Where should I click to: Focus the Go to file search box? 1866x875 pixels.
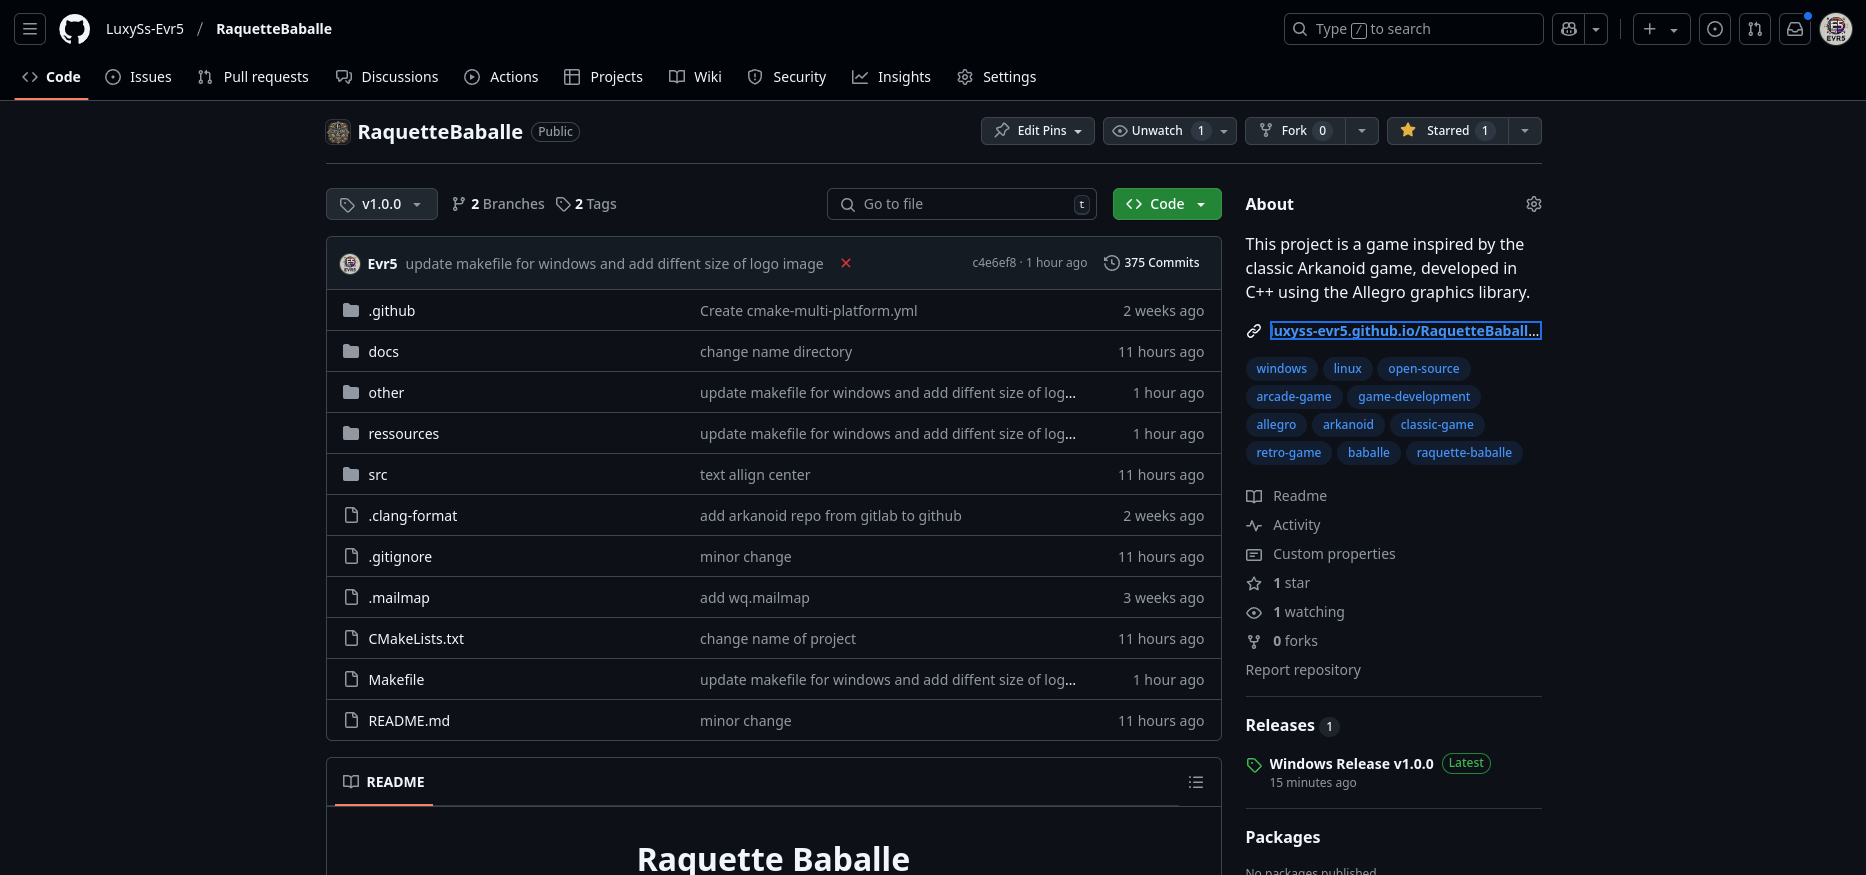click(962, 204)
